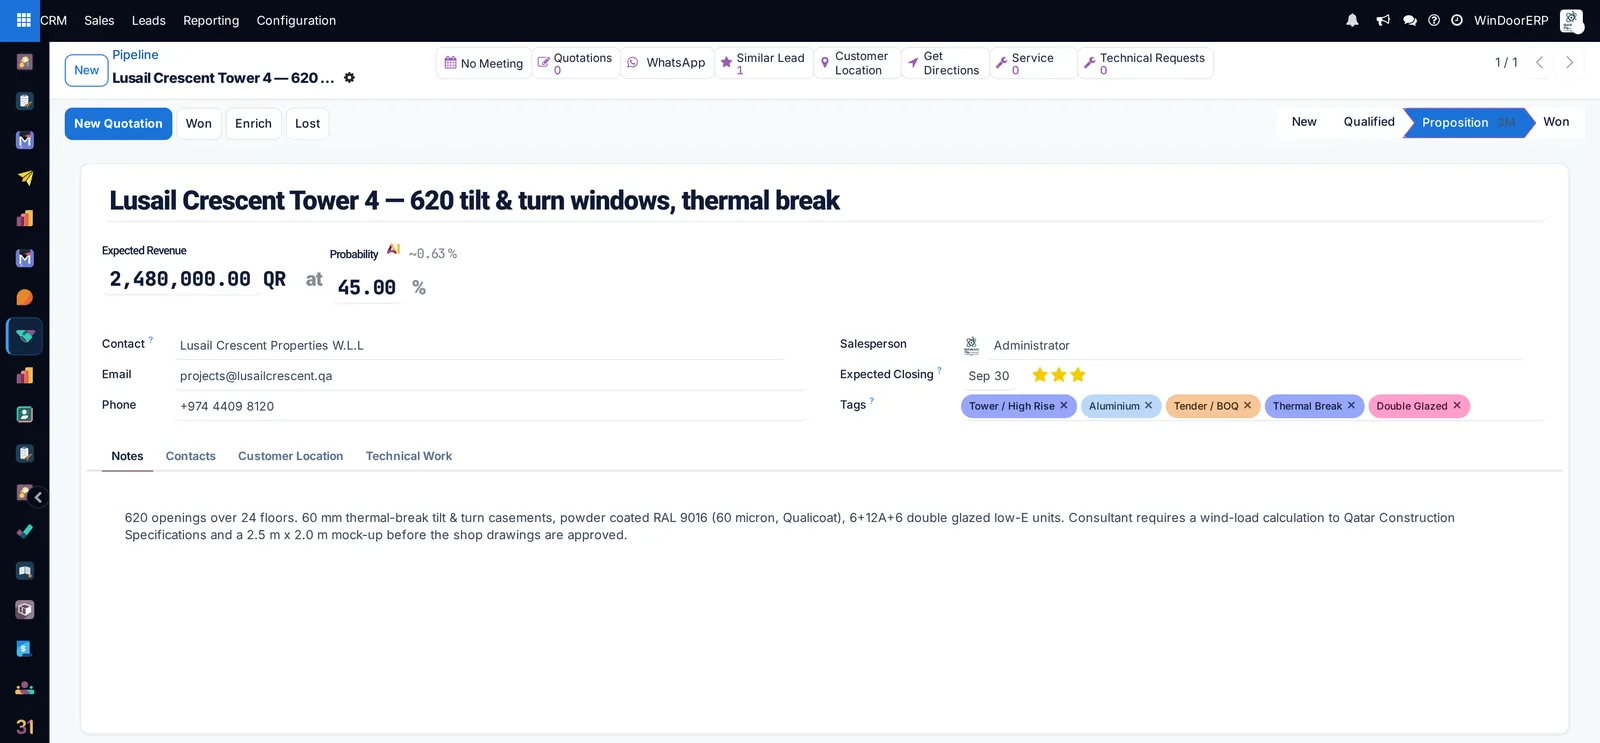Screen dimensions: 1600x743
Task: Switch to the Technical Work tab
Action: (409, 456)
